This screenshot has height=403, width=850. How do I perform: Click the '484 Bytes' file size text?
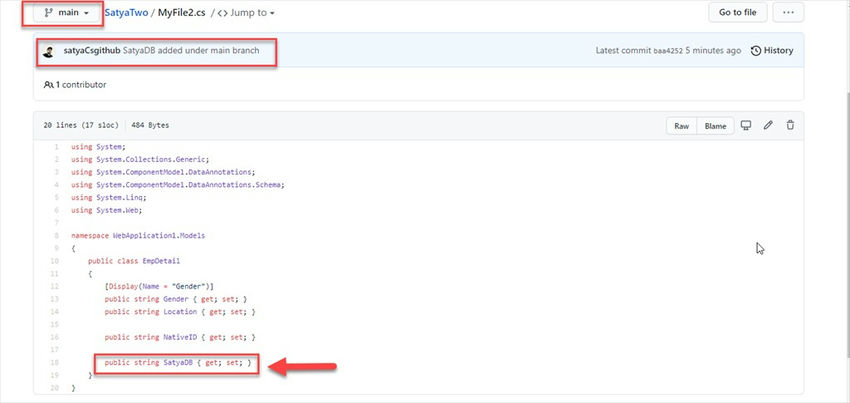[150, 125]
